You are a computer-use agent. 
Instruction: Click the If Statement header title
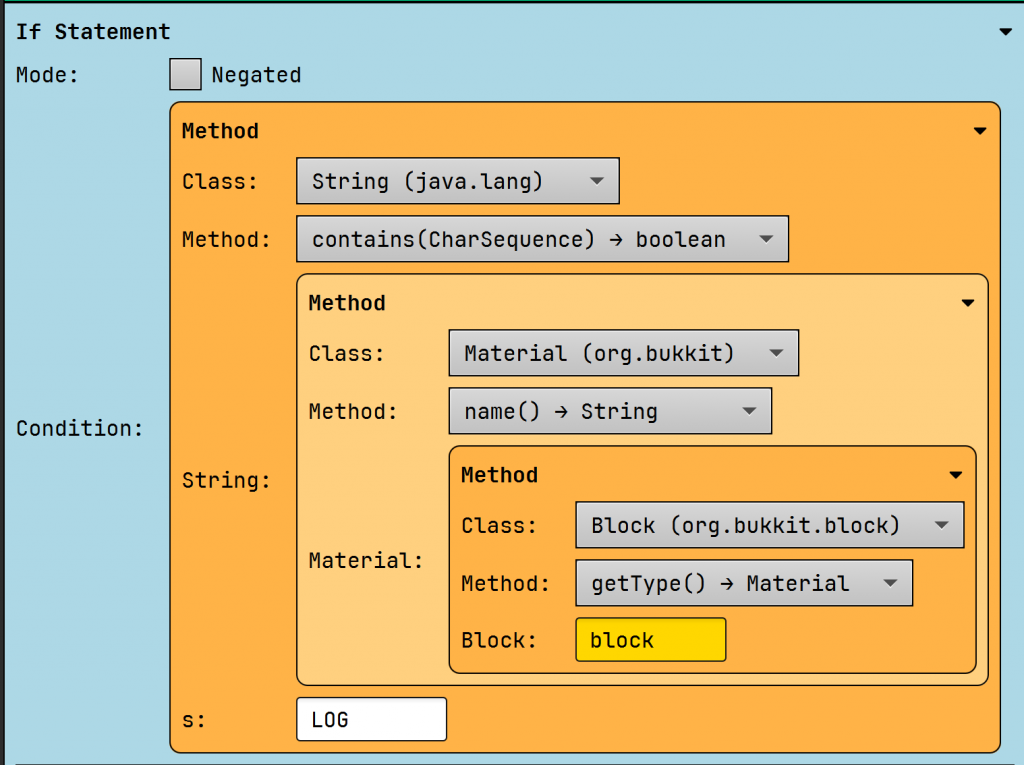coord(93,32)
